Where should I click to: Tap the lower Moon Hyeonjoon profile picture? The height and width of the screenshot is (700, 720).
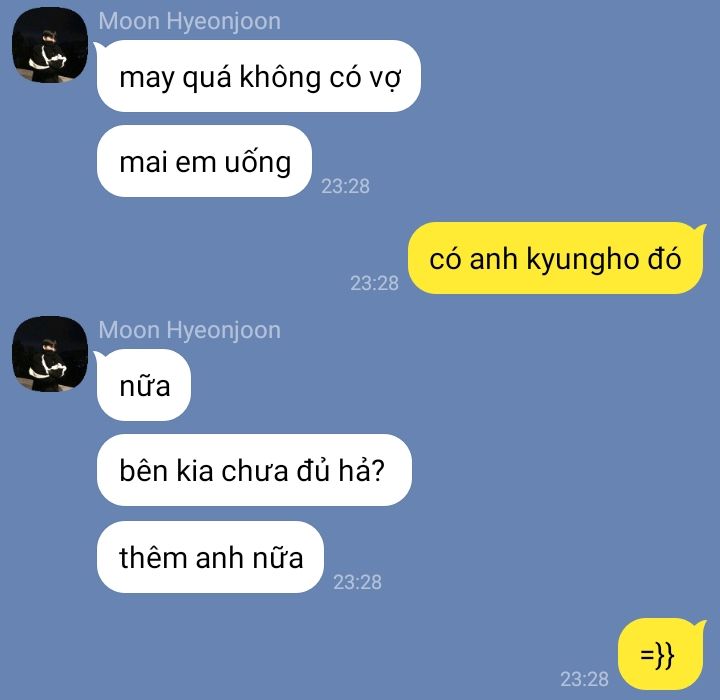pos(50,354)
